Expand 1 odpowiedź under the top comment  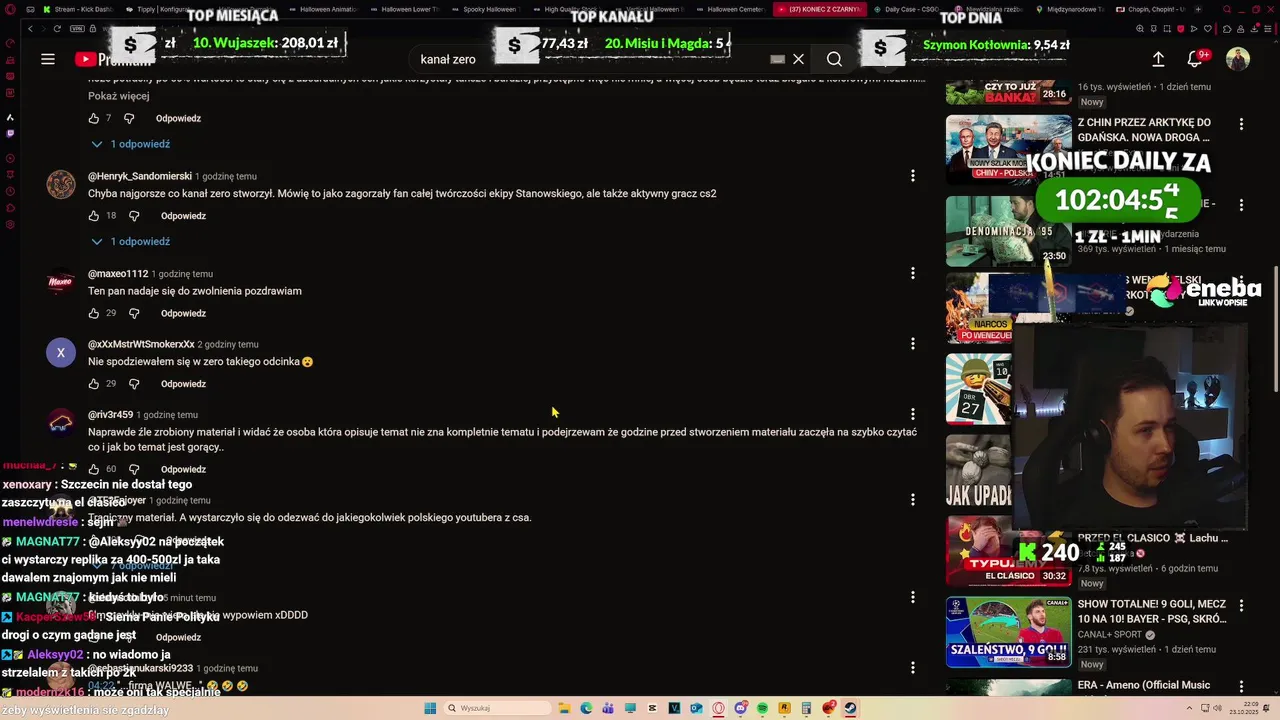[x=130, y=144]
